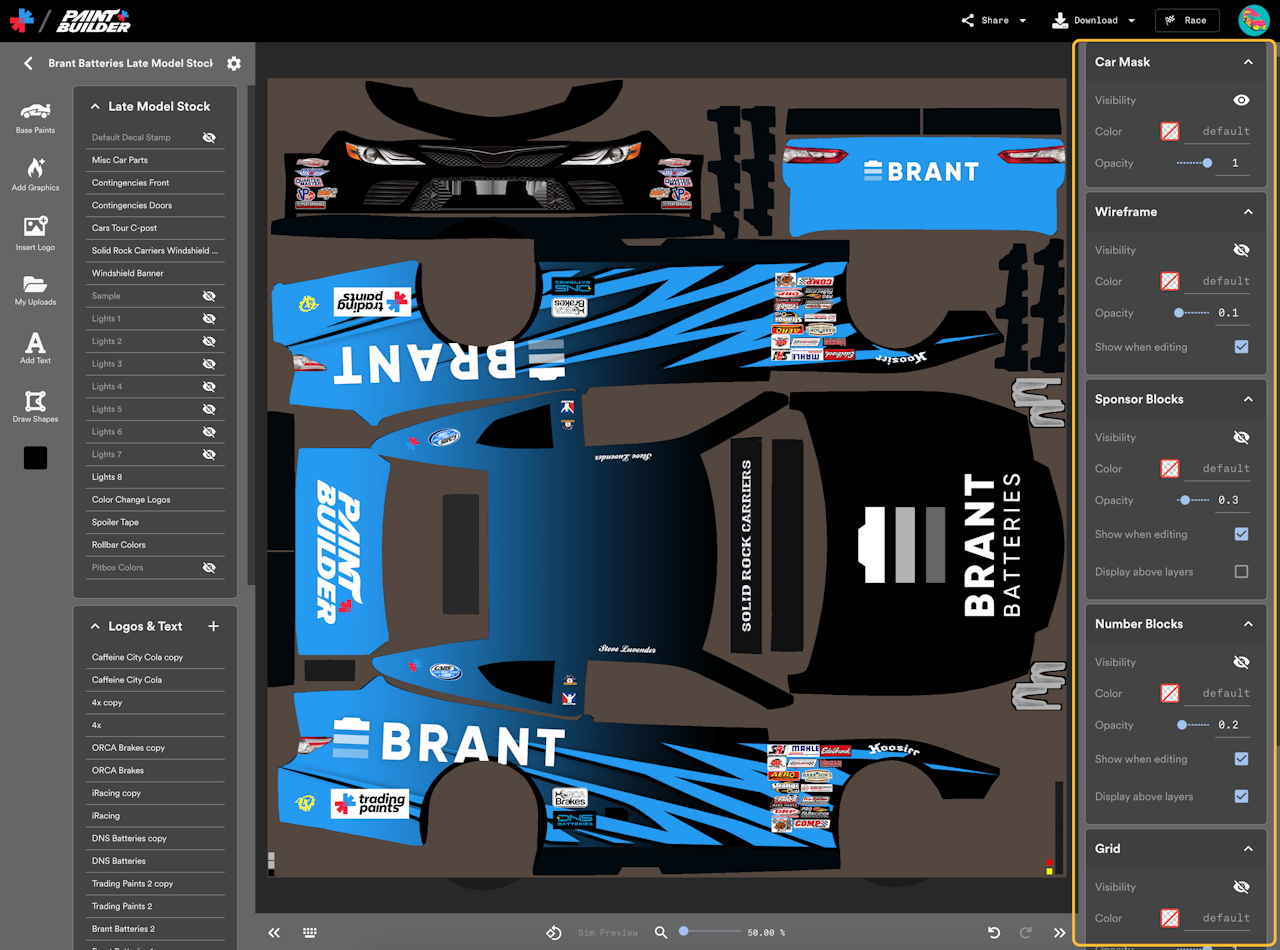Click the Sim Preview rotate icon
Image resolution: width=1280 pixels, height=950 pixels.
click(553, 932)
